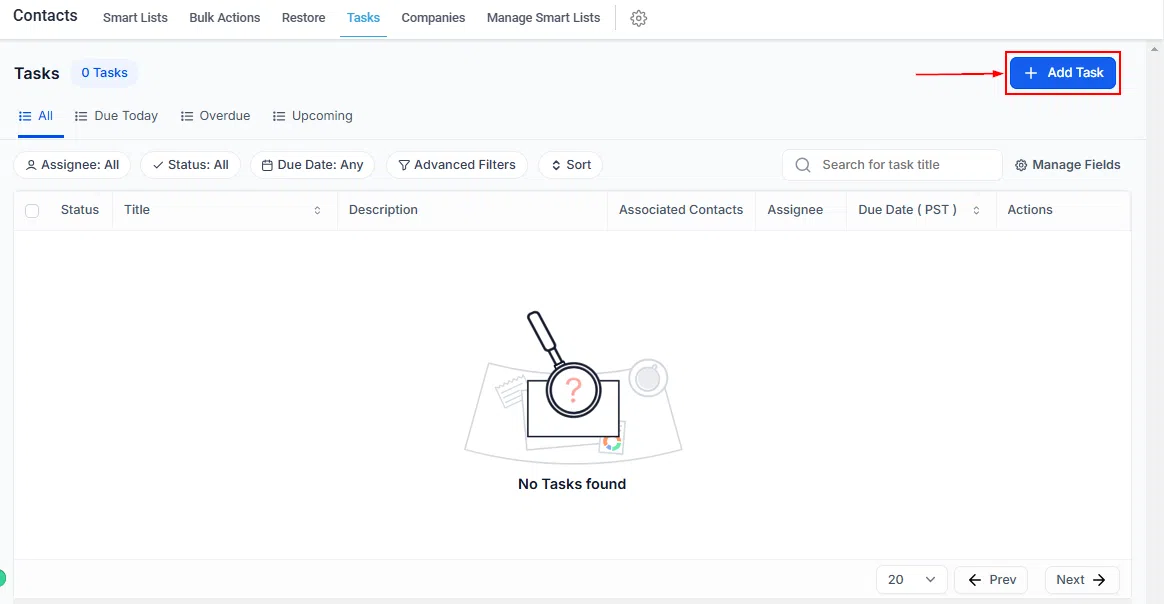This screenshot has width=1164, height=604.
Task: Click the magnifier icon in search box
Action: [802, 165]
